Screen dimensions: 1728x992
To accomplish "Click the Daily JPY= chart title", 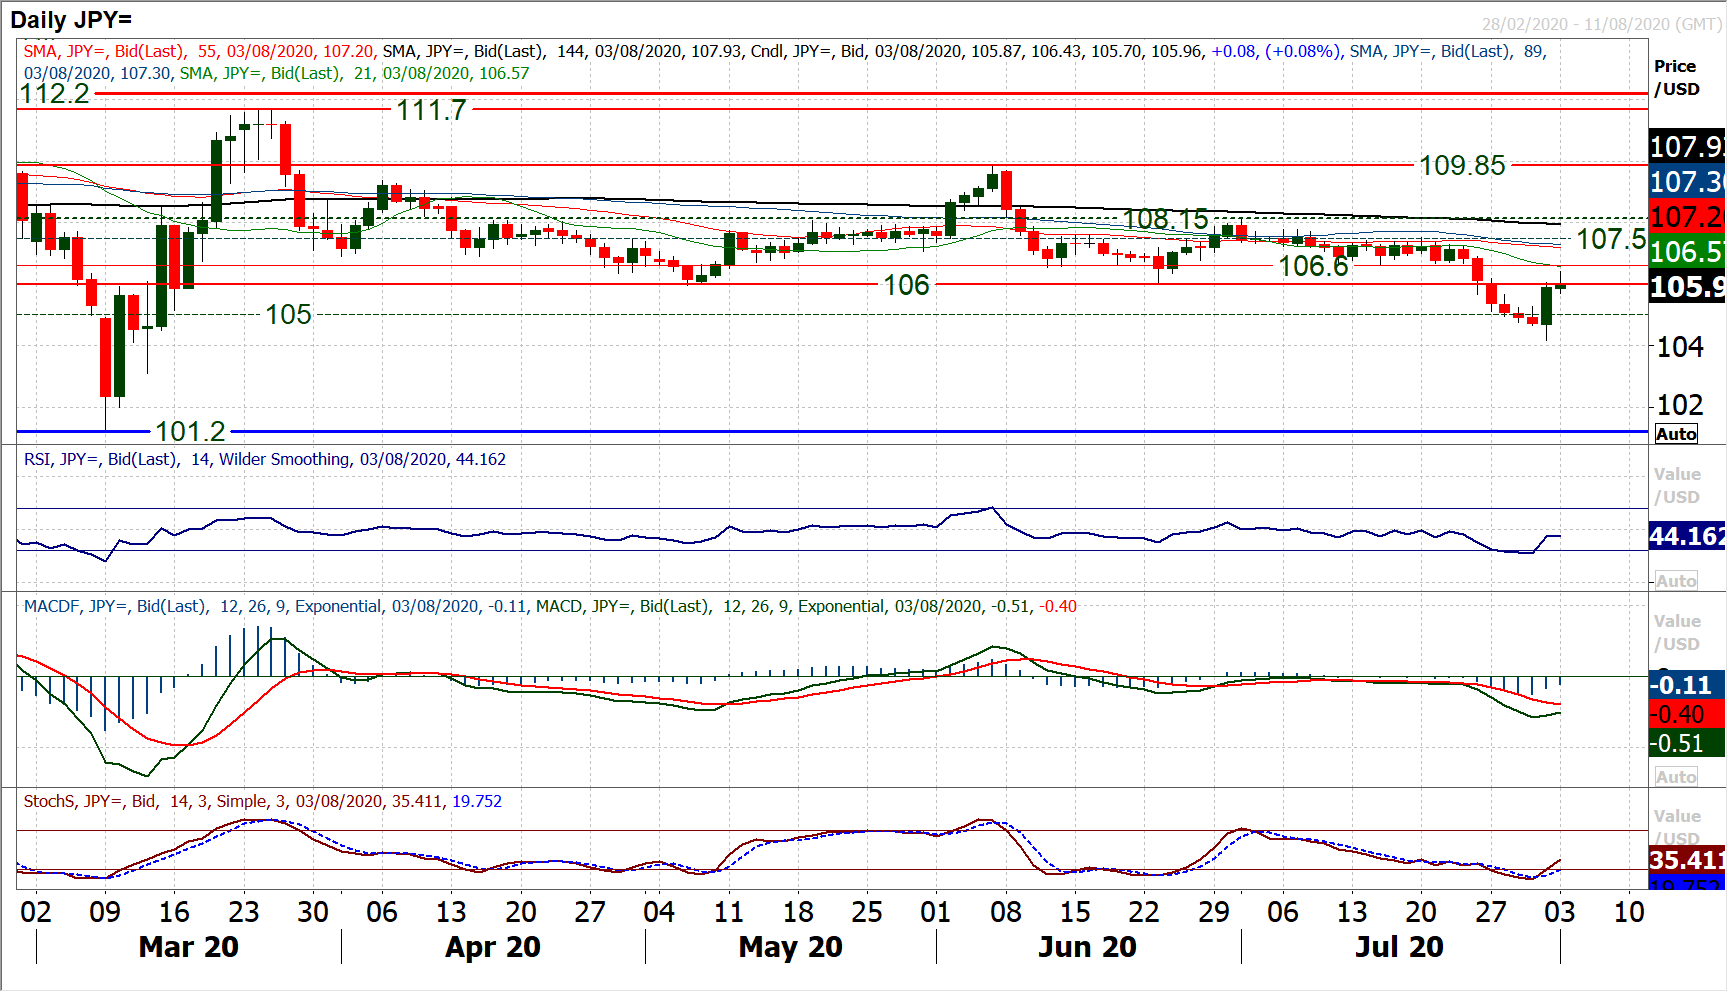I will (71, 20).
